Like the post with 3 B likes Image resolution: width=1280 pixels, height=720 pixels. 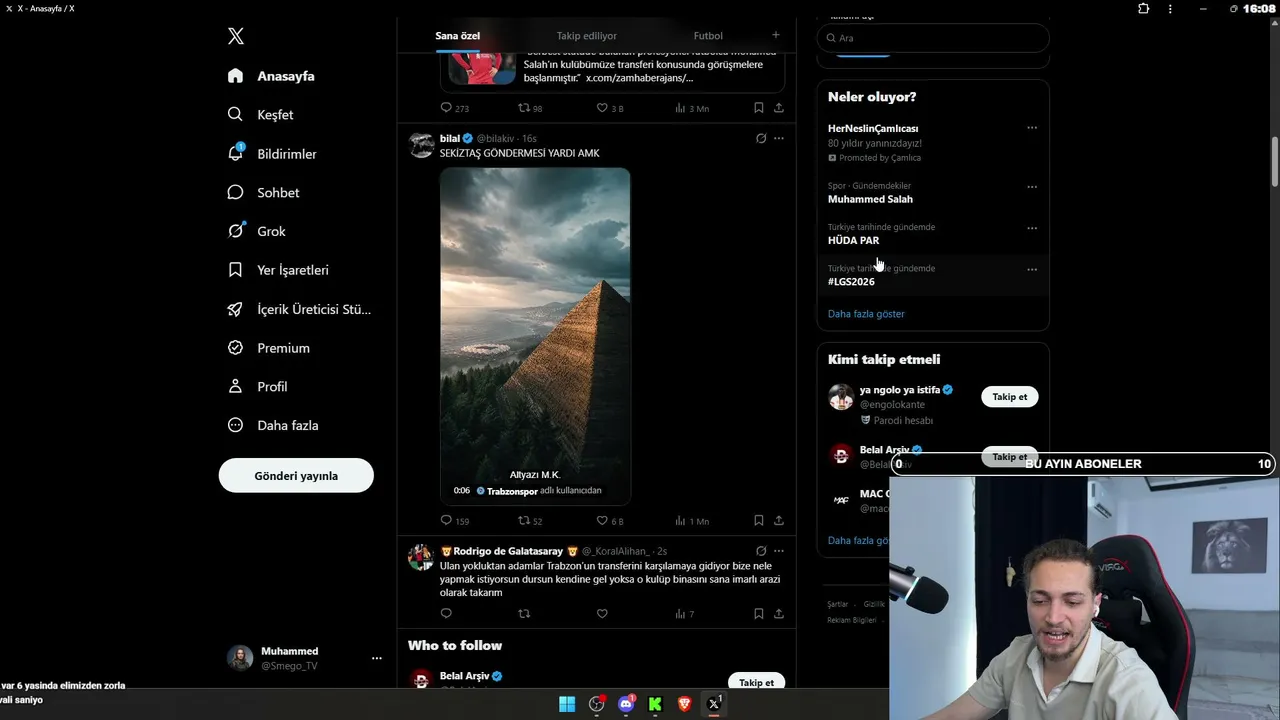(610, 108)
